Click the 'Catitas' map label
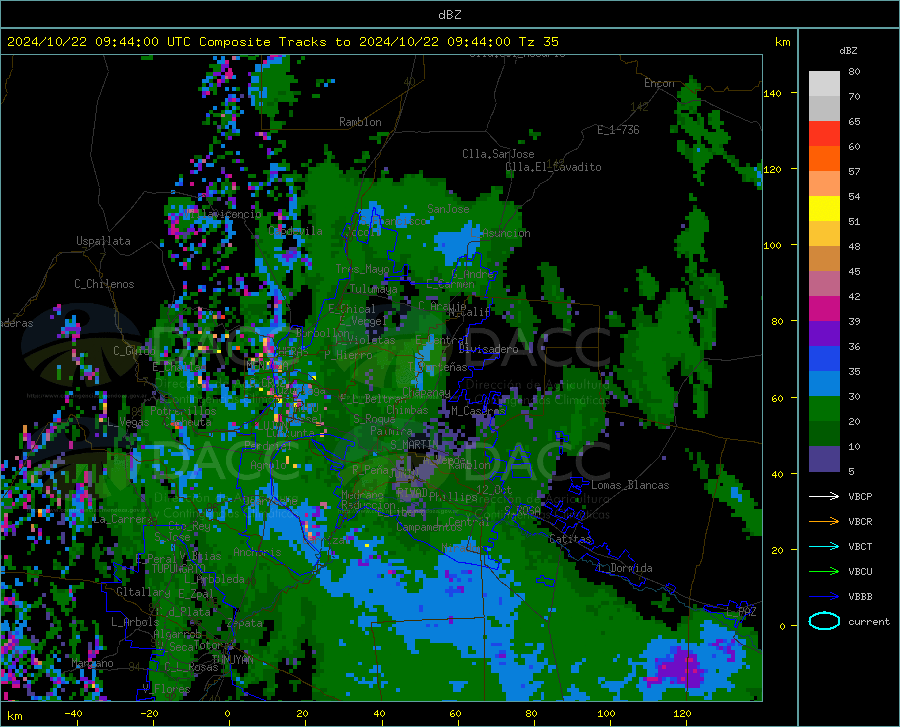The height and width of the screenshot is (727, 900). (570, 539)
